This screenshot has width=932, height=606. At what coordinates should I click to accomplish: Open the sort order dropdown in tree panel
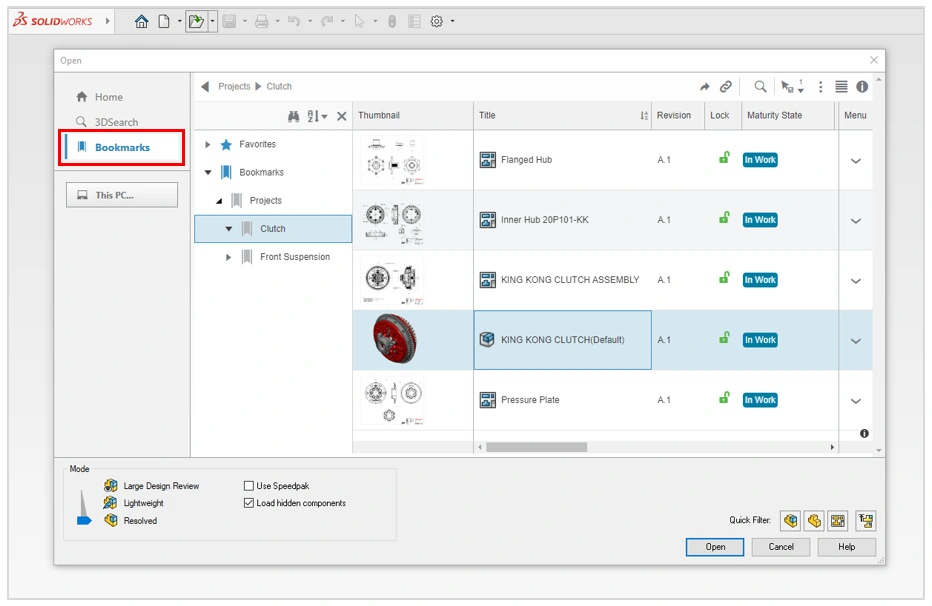point(317,116)
